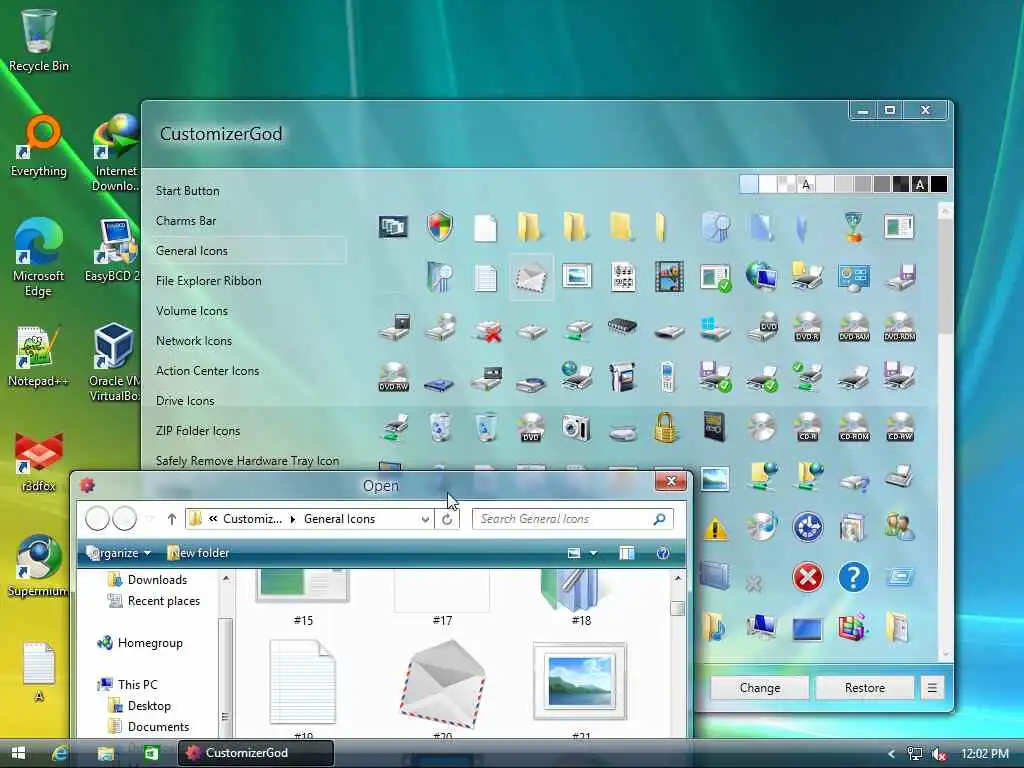Expand the Customiz... breadcrumb arrow
1024x768 pixels.
(x=292, y=519)
